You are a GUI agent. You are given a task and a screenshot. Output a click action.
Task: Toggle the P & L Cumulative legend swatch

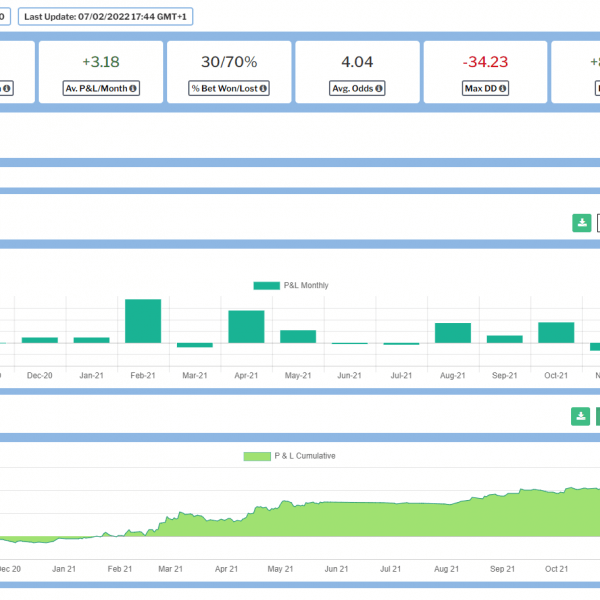[x=257, y=456]
